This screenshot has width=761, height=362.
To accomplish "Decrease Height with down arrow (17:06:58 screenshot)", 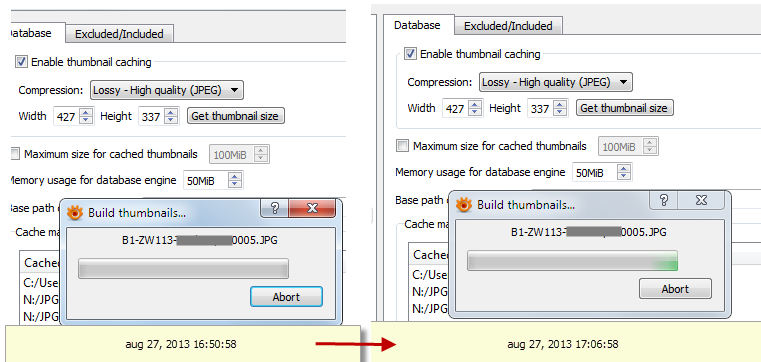I will (560, 112).
